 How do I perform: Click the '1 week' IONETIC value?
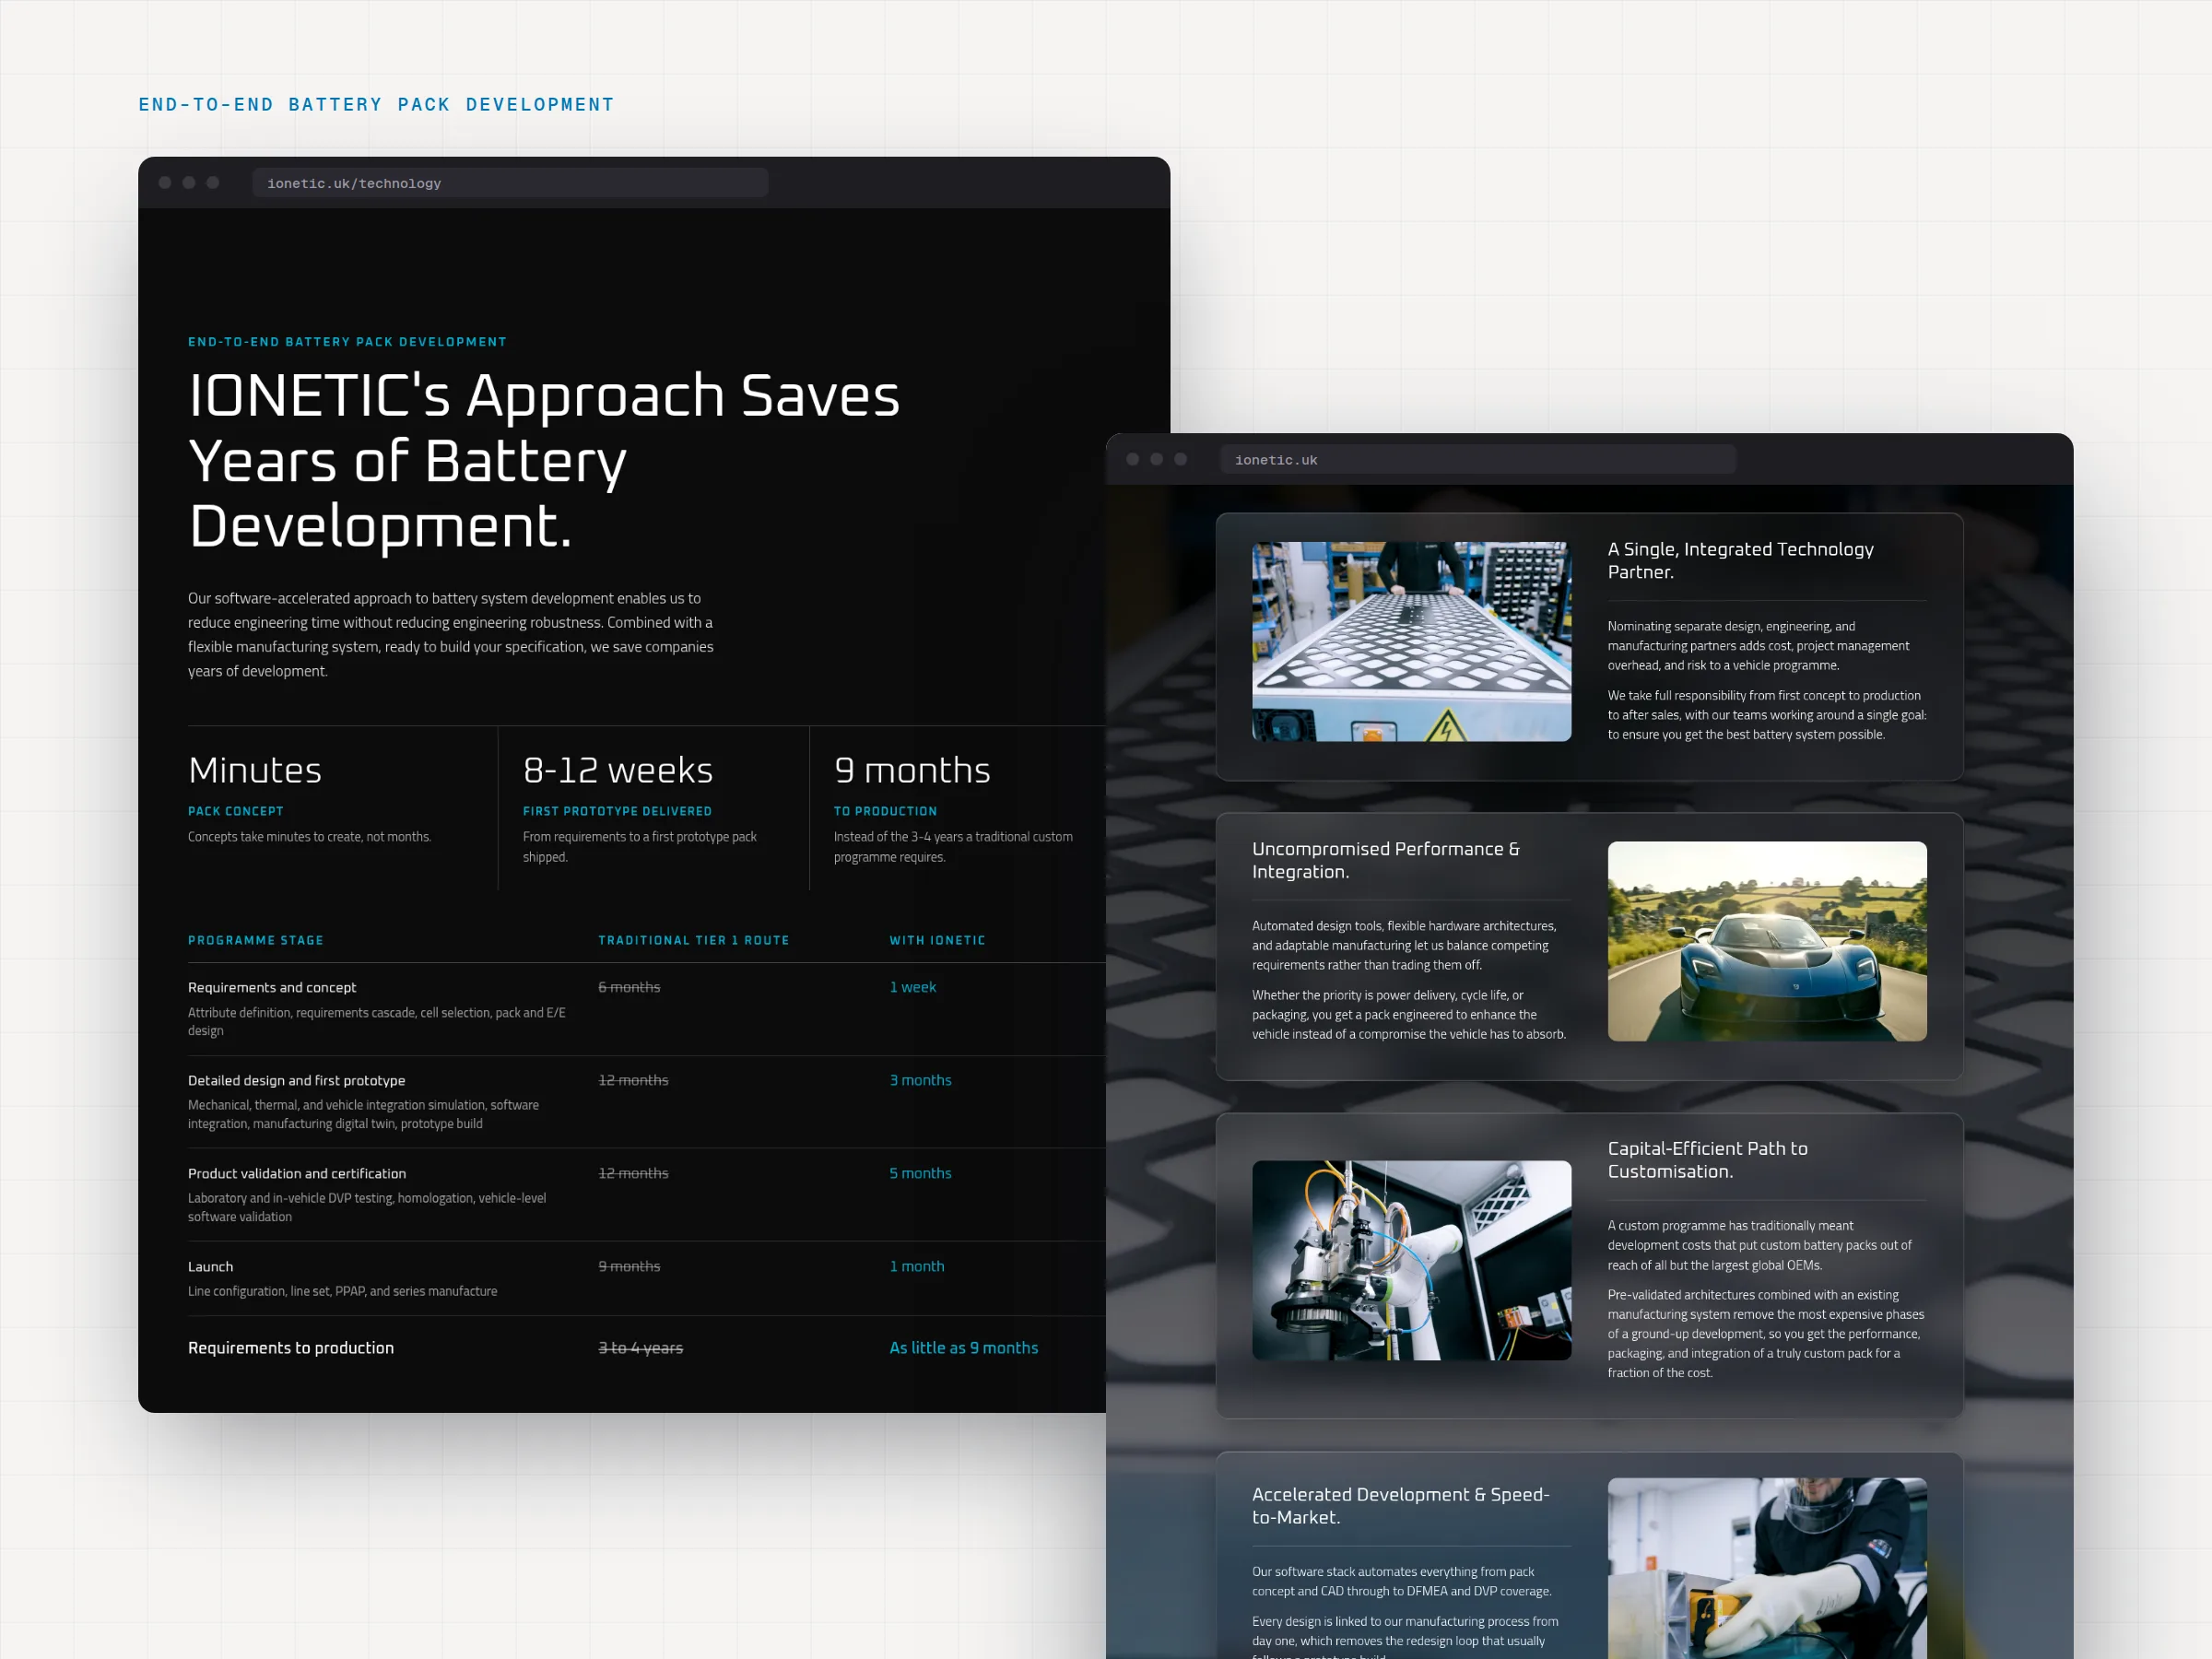(913, 987)
